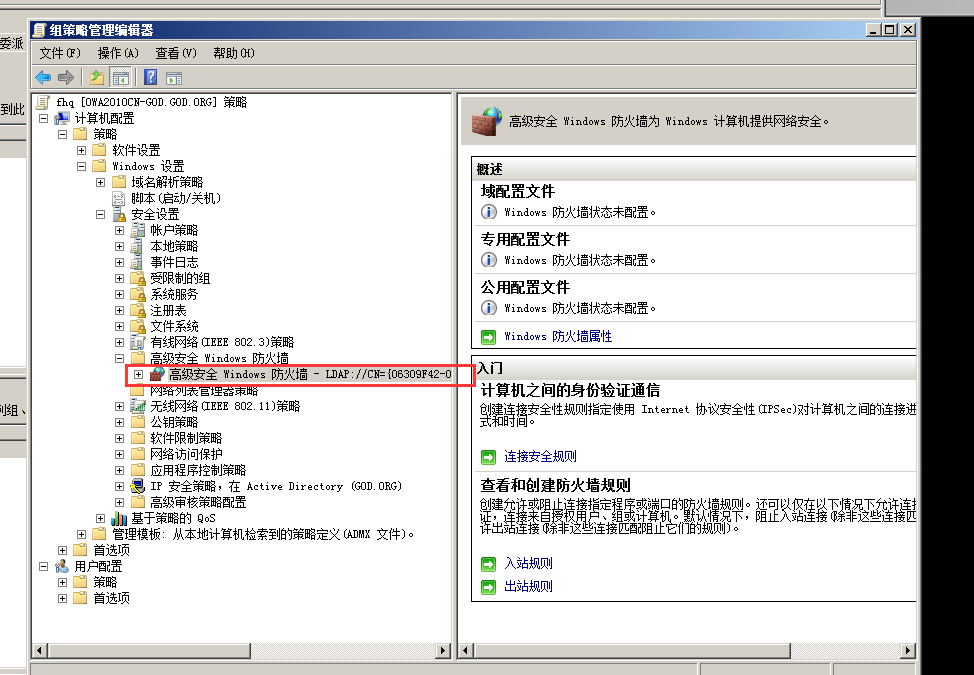
Task: Toggle the Show/Hide action pane icon
Action: [174, 78]
